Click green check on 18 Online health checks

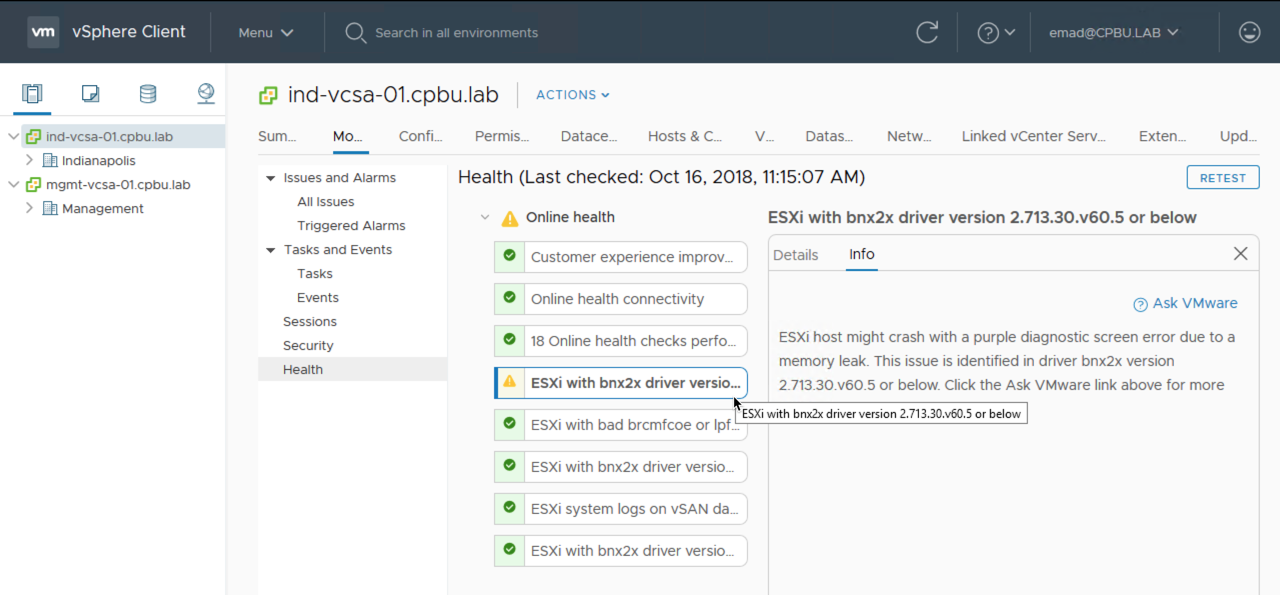(509, 340)
